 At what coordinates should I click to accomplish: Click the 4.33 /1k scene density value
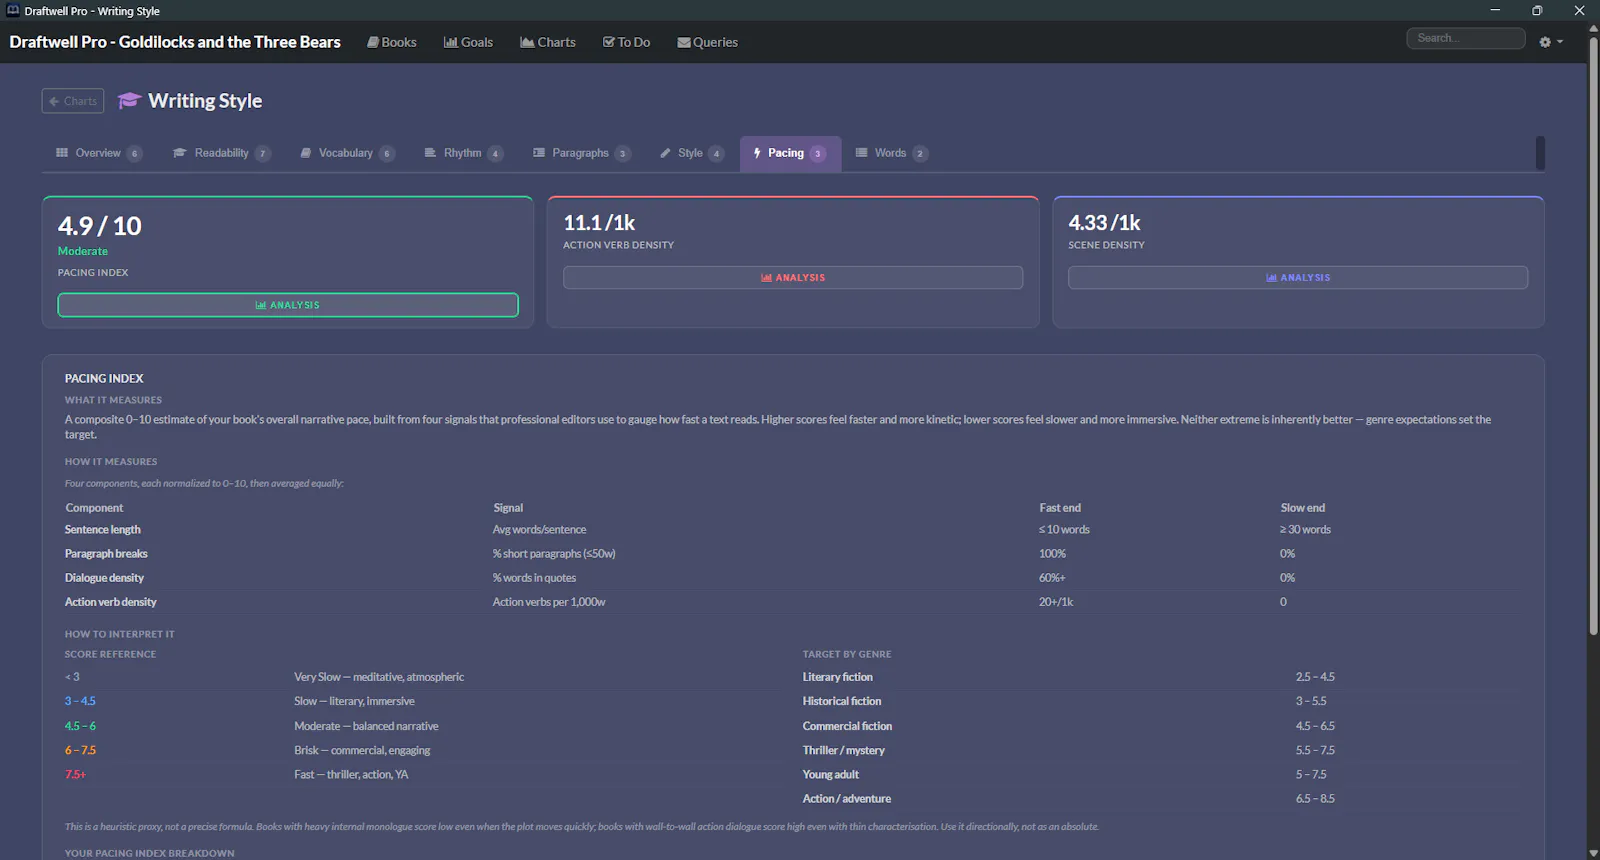pos(1104,223)
